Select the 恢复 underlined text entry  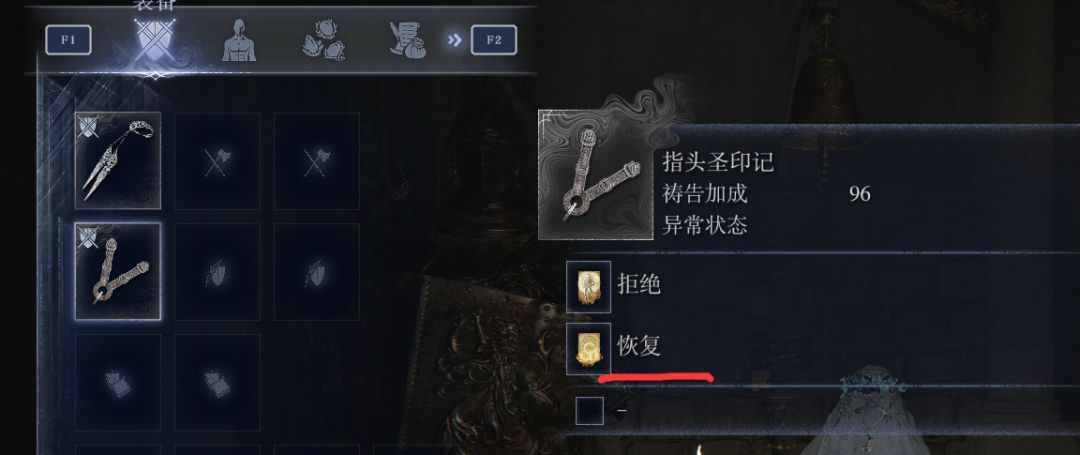[x=639, y=346]
